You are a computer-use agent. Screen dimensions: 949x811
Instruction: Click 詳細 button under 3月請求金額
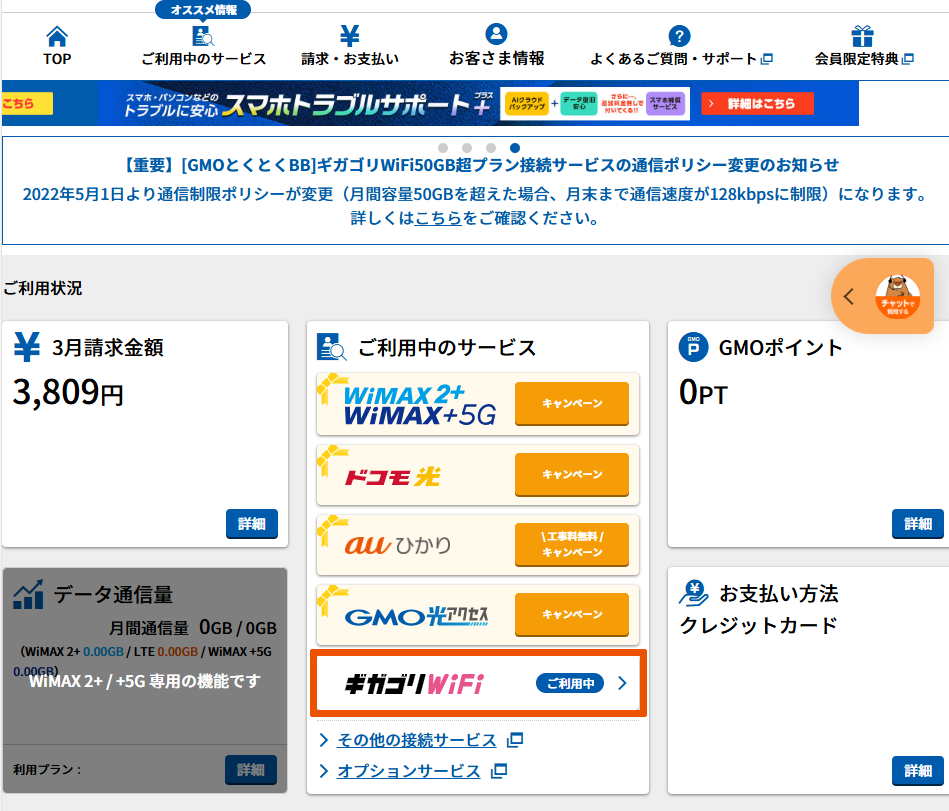[x=251, y=524]
